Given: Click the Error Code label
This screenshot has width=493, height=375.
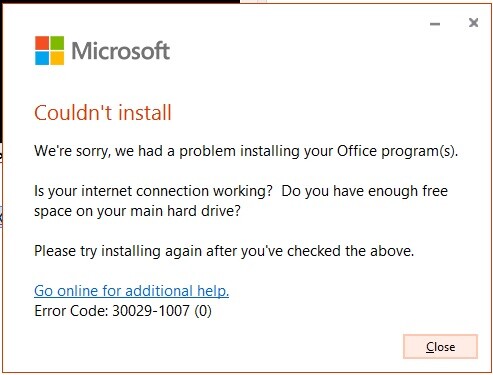Looking at the screenshot, I should click(x=71, y=311).
